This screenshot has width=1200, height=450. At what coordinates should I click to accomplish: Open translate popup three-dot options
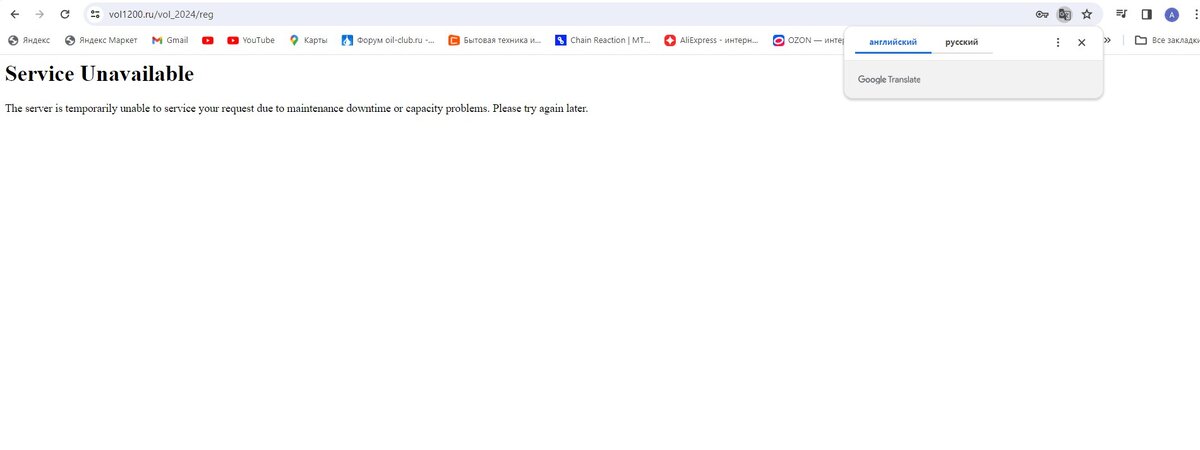(x=1058, y=43)
